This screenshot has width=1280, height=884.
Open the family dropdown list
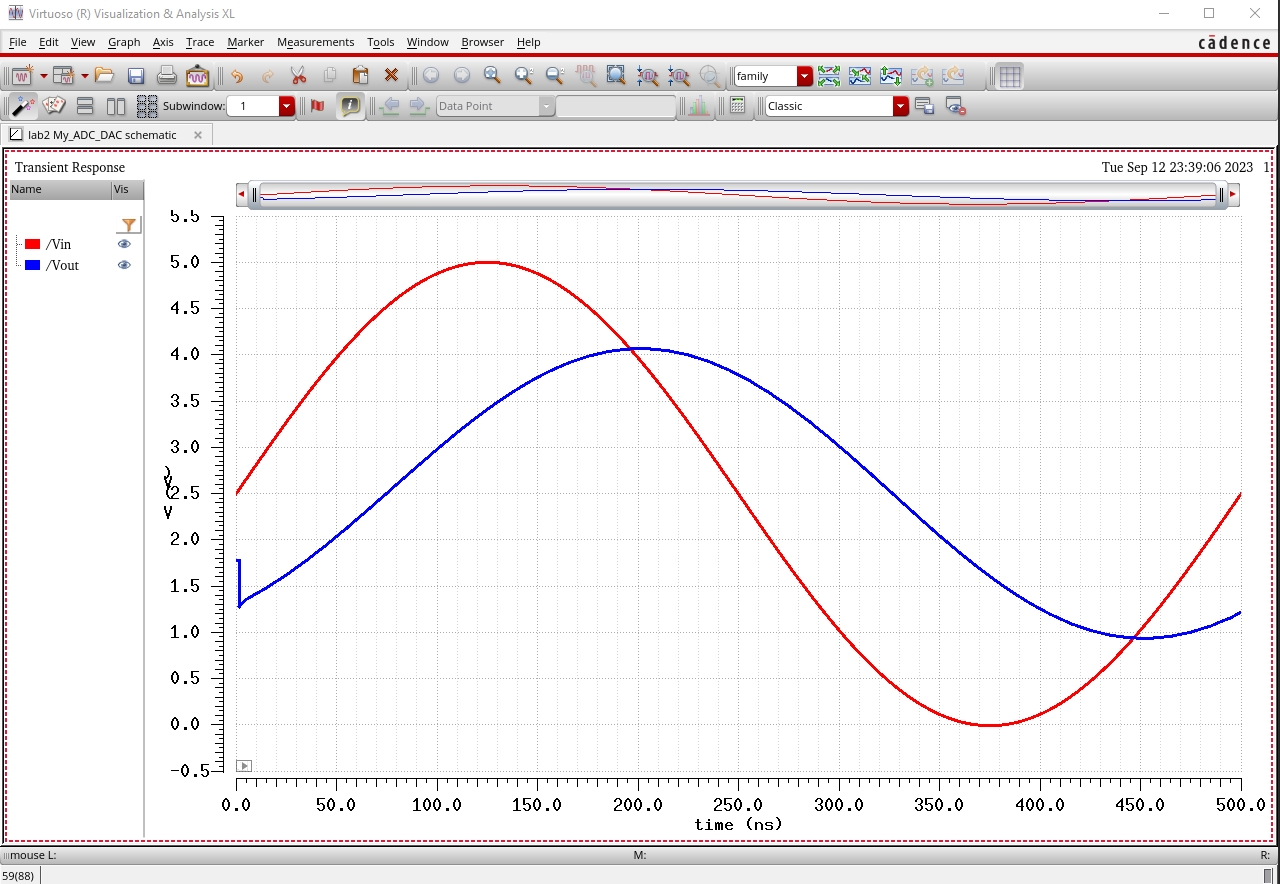tap(805, 76)
